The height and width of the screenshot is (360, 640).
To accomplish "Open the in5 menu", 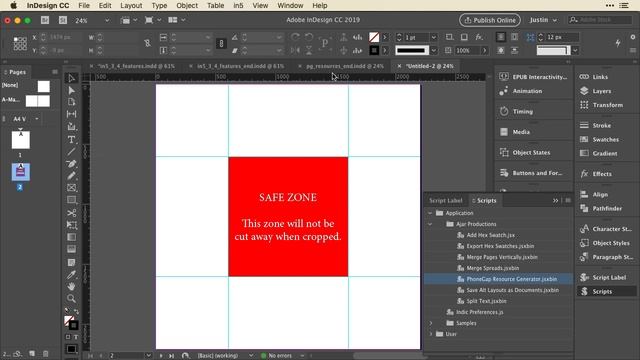I will [x=238, y=6].
